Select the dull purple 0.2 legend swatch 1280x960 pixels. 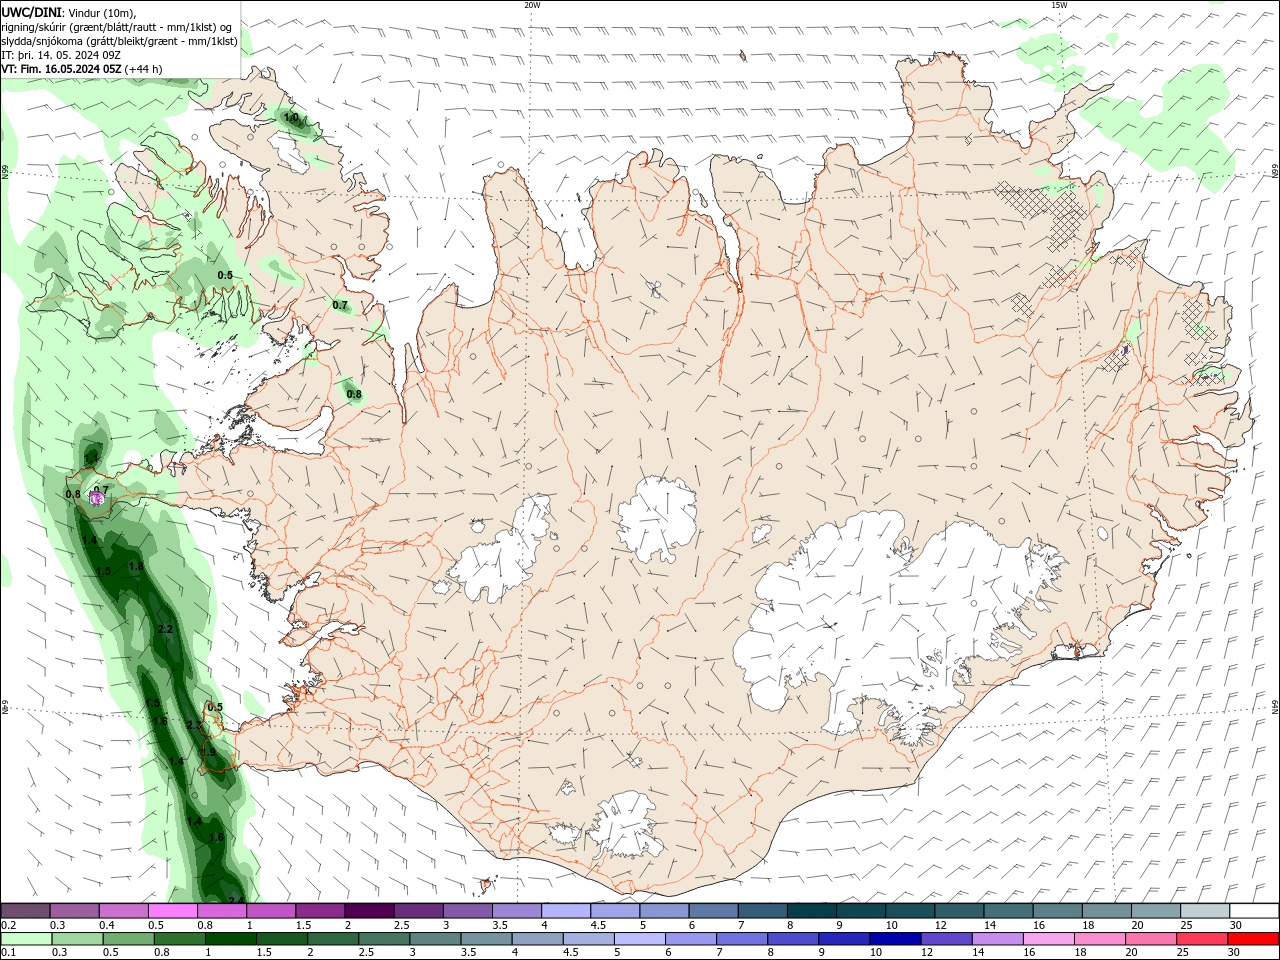[x=25, y=911]
